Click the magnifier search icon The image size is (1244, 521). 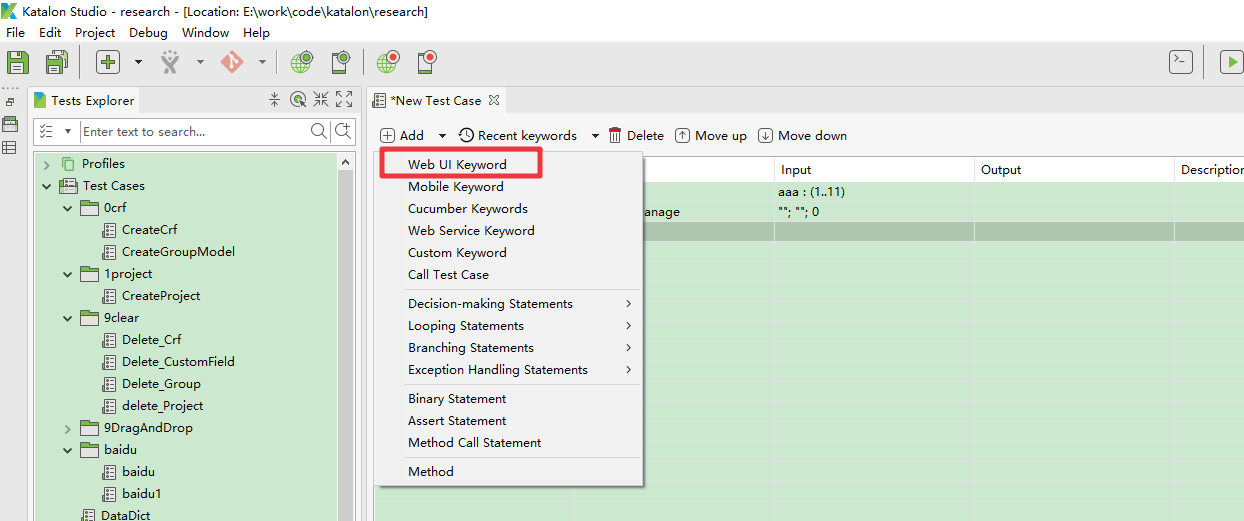319,131
